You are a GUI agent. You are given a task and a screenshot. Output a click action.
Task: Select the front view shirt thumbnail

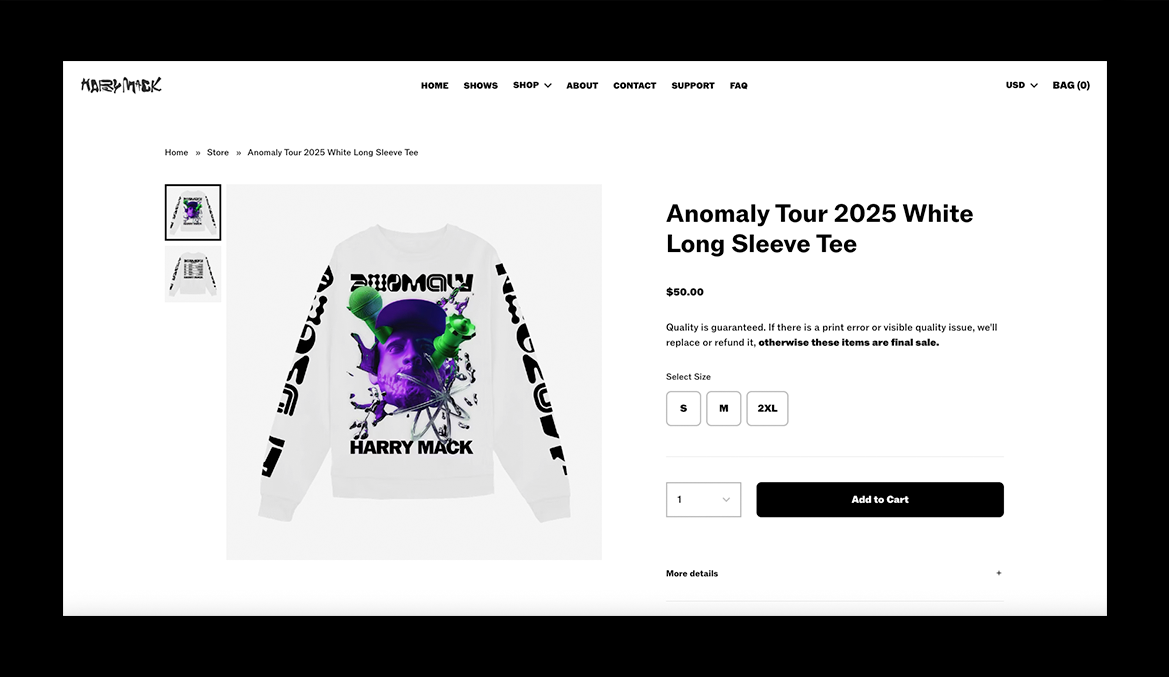(x=192, y=212)
